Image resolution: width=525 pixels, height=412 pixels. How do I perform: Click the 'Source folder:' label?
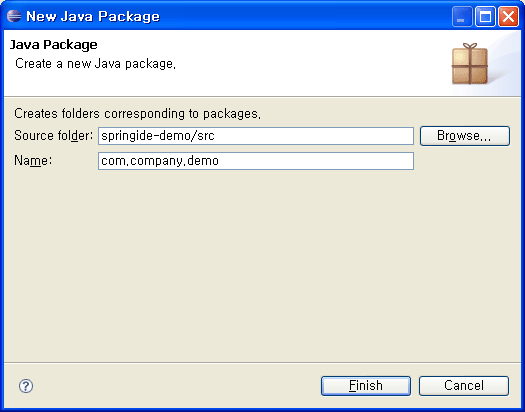coord(53,136)
